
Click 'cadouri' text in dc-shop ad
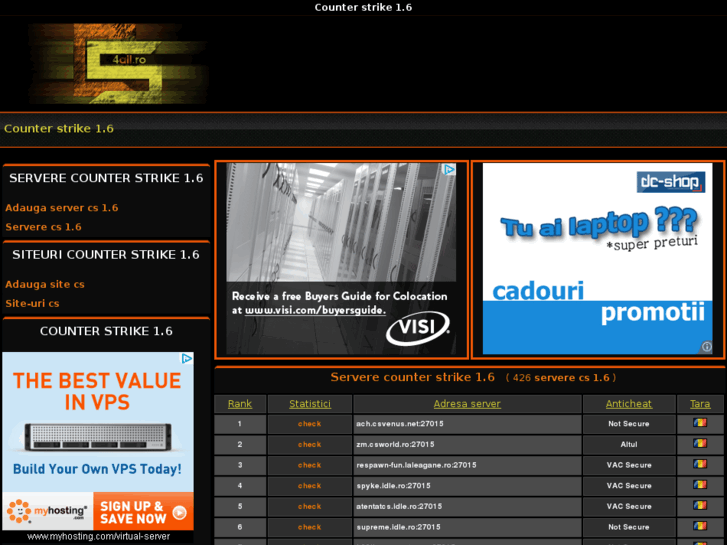click(x=538, y=291)
